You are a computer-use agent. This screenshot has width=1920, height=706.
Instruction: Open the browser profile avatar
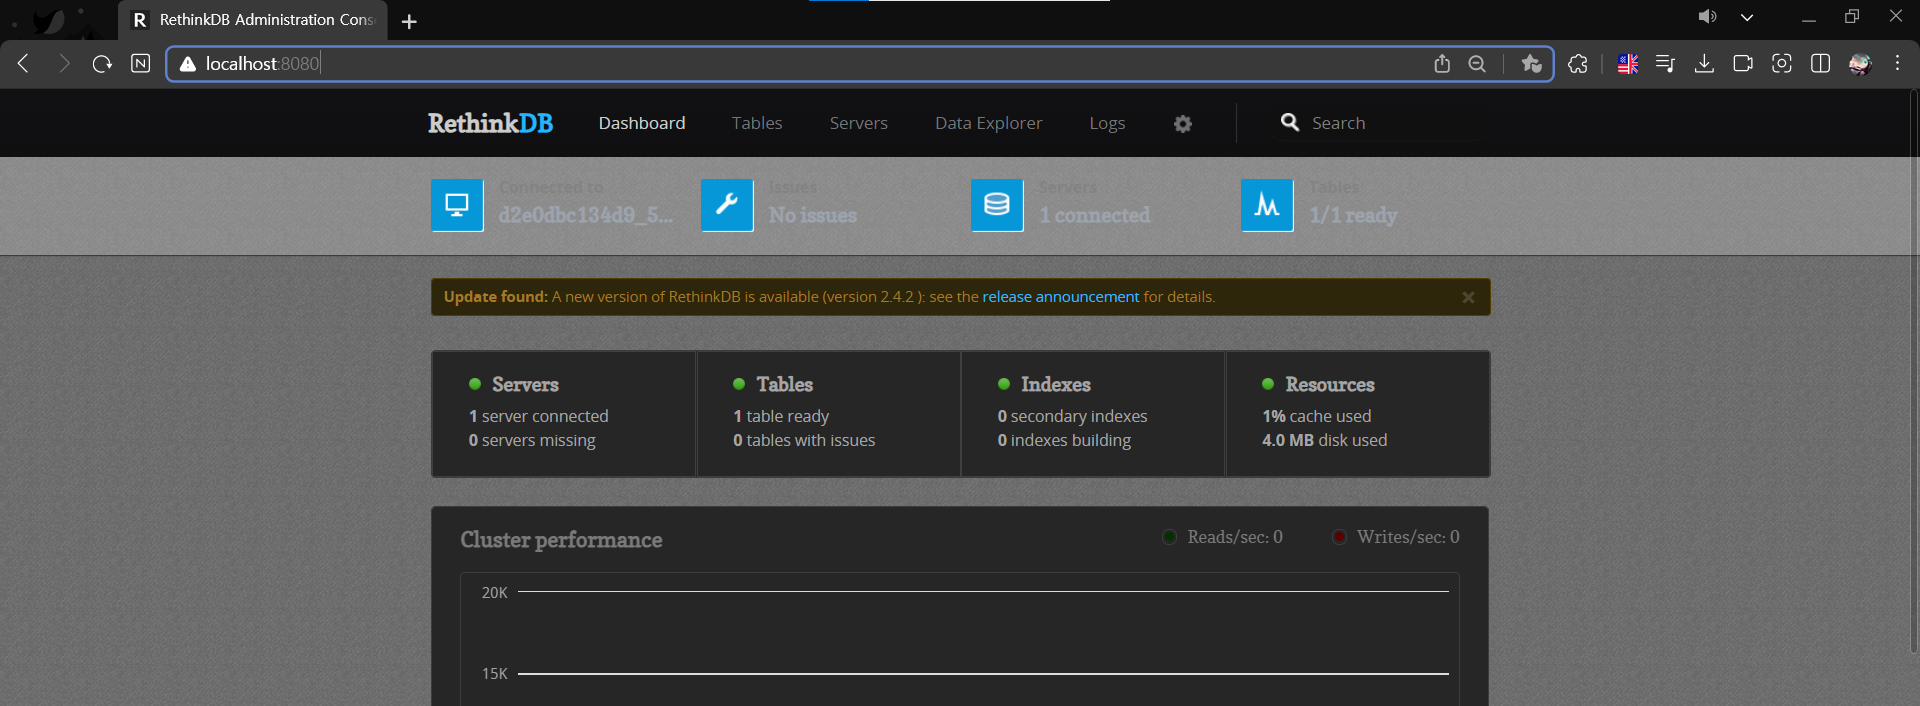click(1860, 64)
